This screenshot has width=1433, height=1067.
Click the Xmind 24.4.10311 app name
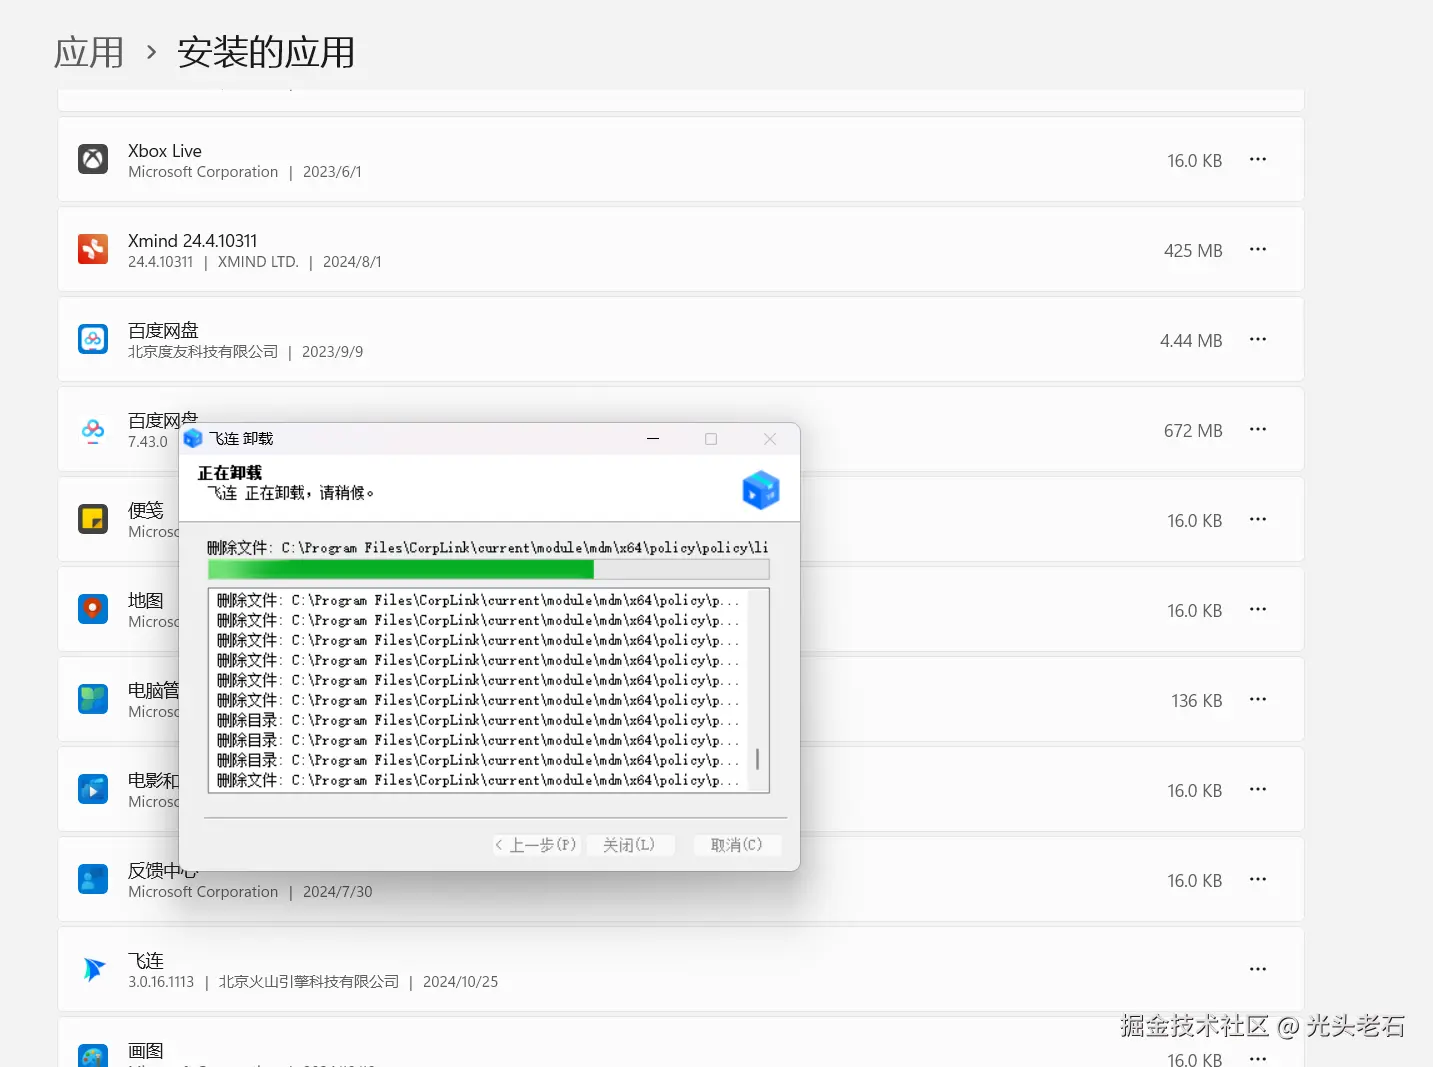[193, 241]
